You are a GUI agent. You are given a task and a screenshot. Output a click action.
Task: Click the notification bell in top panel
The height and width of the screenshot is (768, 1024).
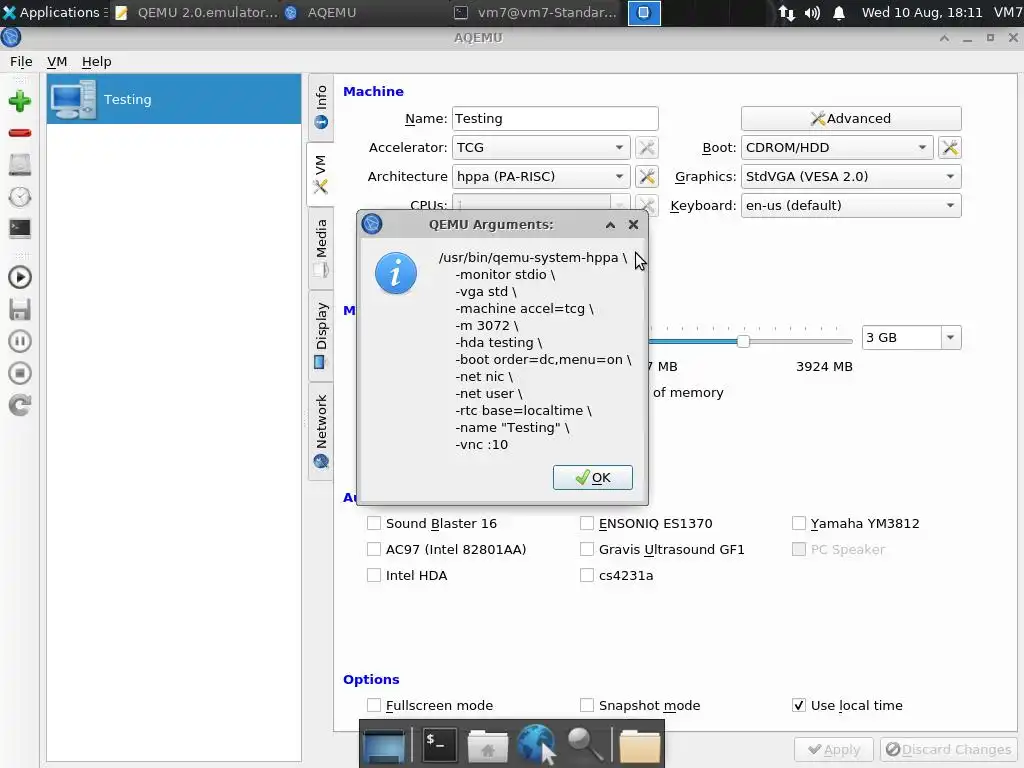(839, 13)
